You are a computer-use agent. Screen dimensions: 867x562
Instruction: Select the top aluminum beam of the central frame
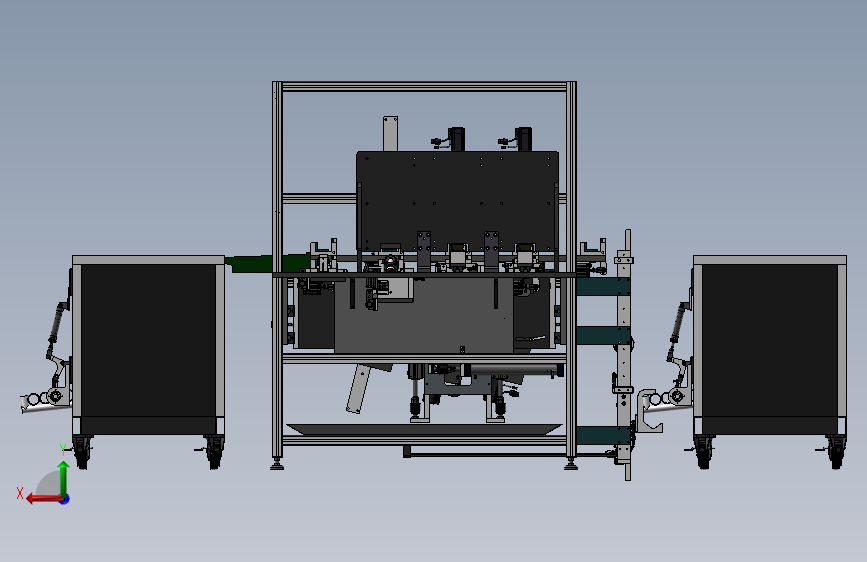tap(424, 86)
